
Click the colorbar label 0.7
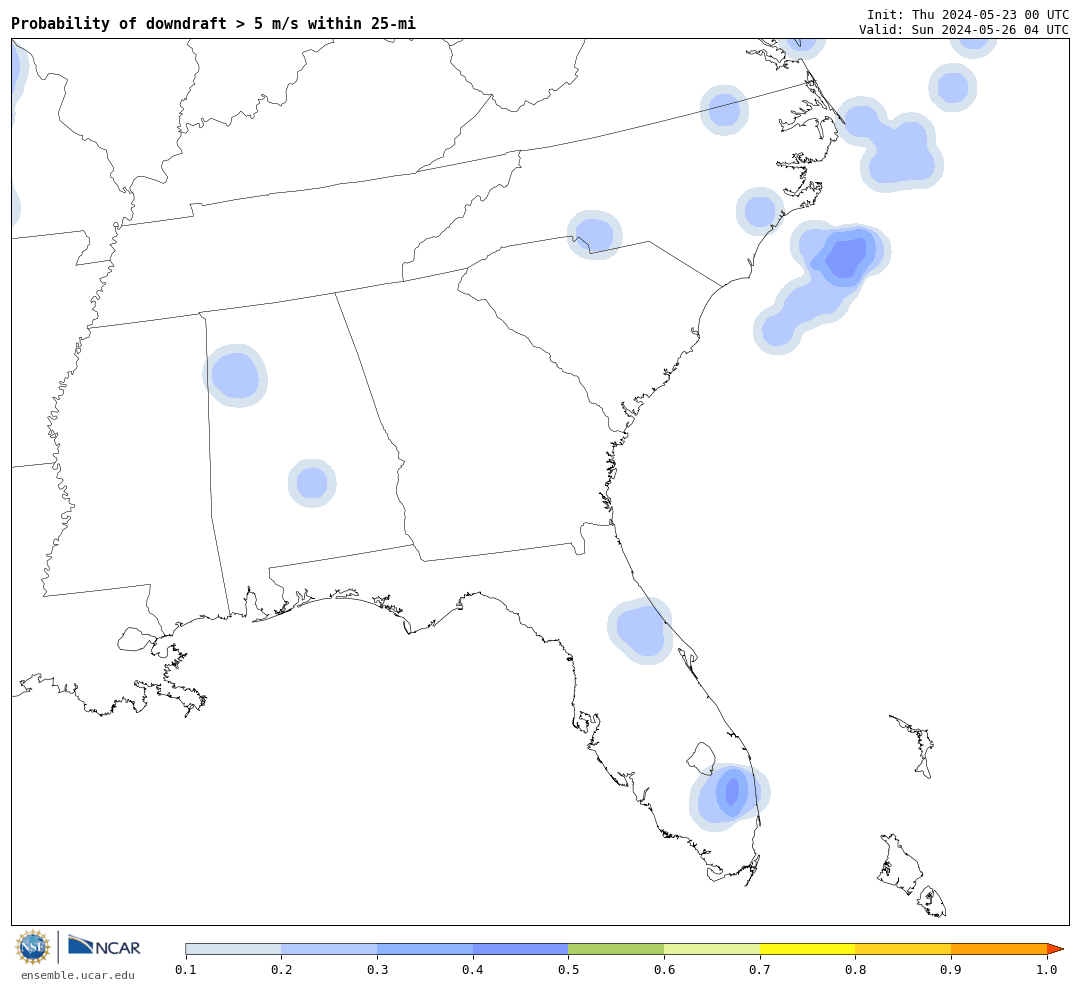pyautogui.click(x=760, y=970)
